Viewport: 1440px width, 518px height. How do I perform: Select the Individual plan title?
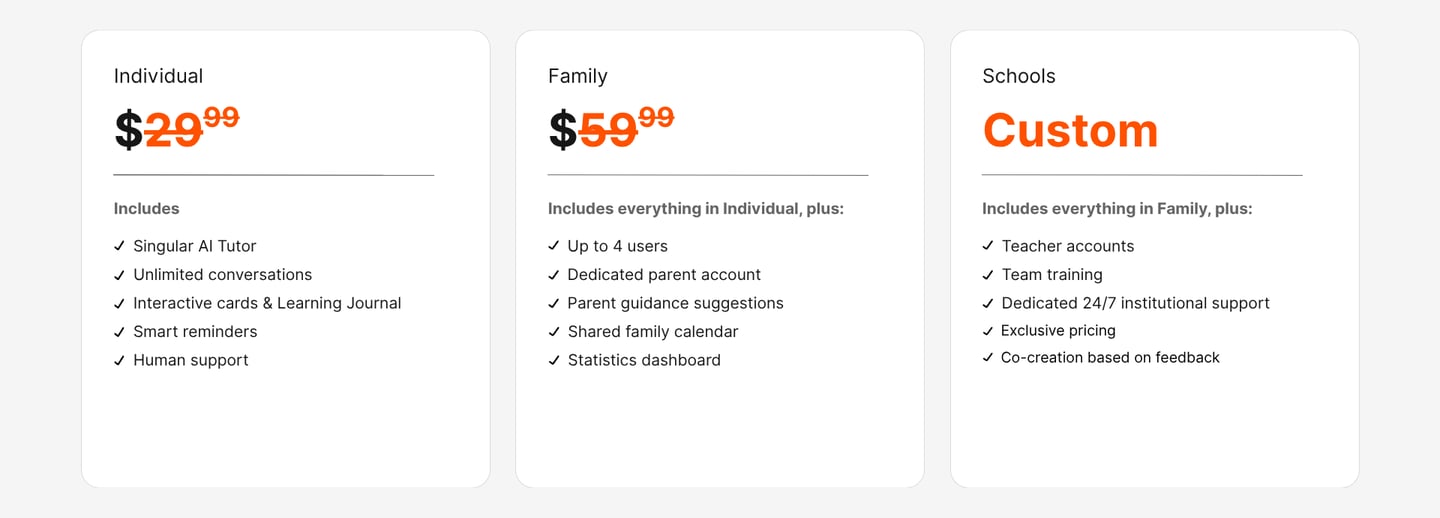158,76
